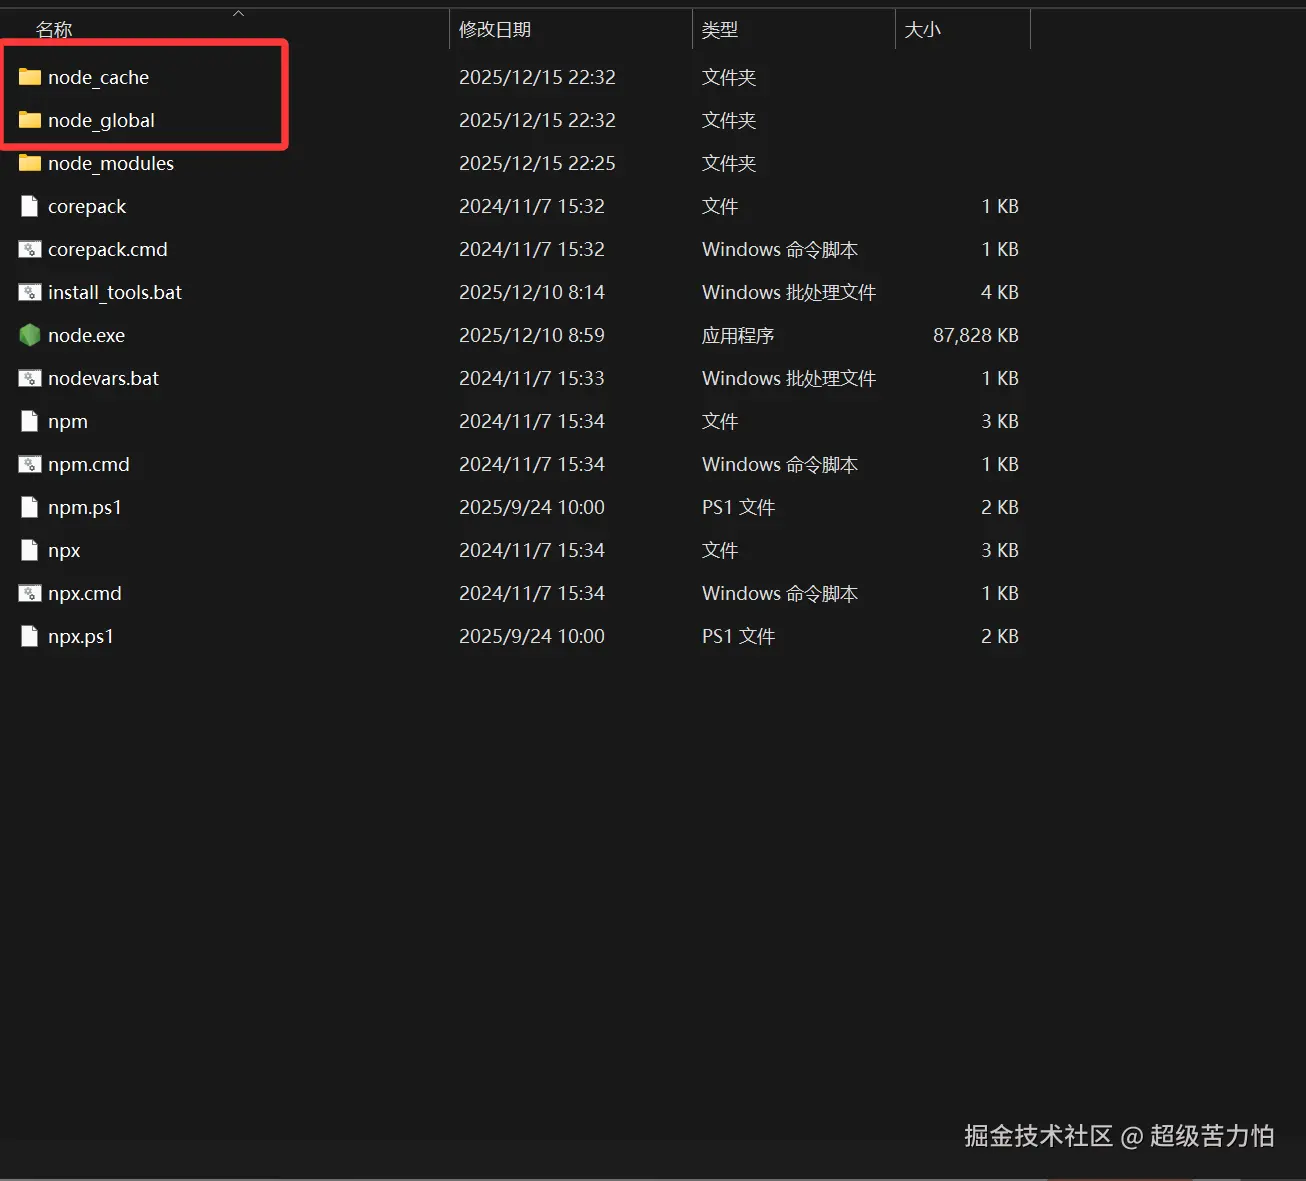
Task: Click the 2024/11/7 15:33 modified date
Action: tap(532, 378)
